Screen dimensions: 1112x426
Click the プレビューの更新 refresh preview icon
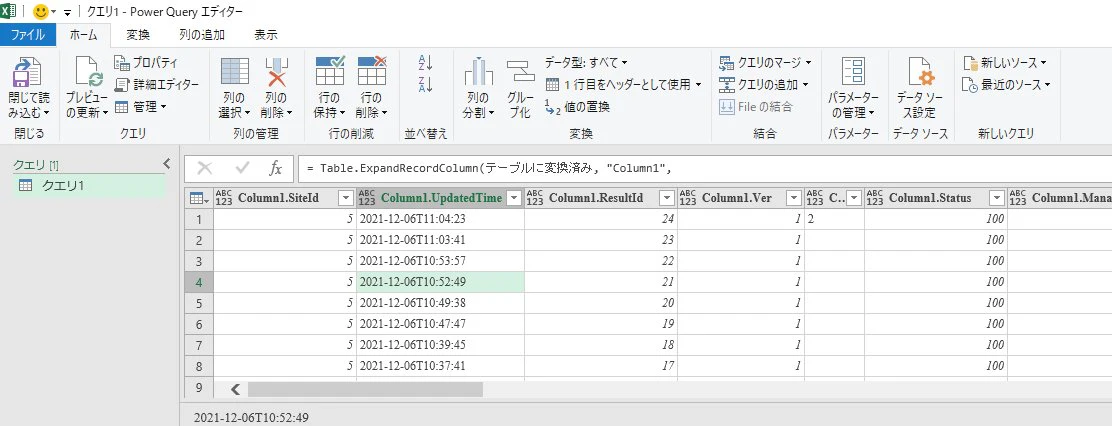(89, 73)
